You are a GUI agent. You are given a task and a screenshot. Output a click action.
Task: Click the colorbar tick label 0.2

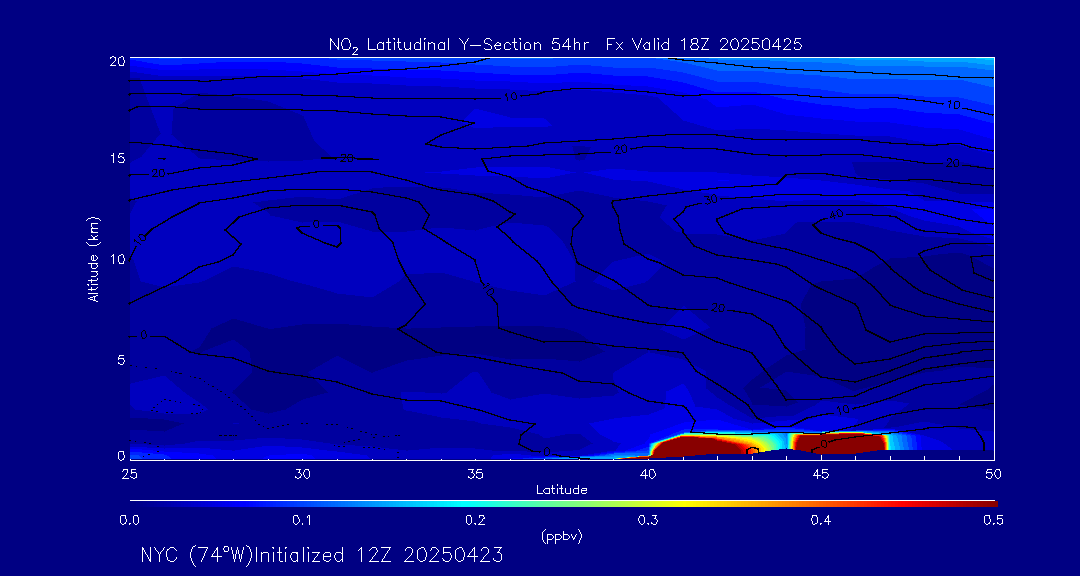point(475,520)
